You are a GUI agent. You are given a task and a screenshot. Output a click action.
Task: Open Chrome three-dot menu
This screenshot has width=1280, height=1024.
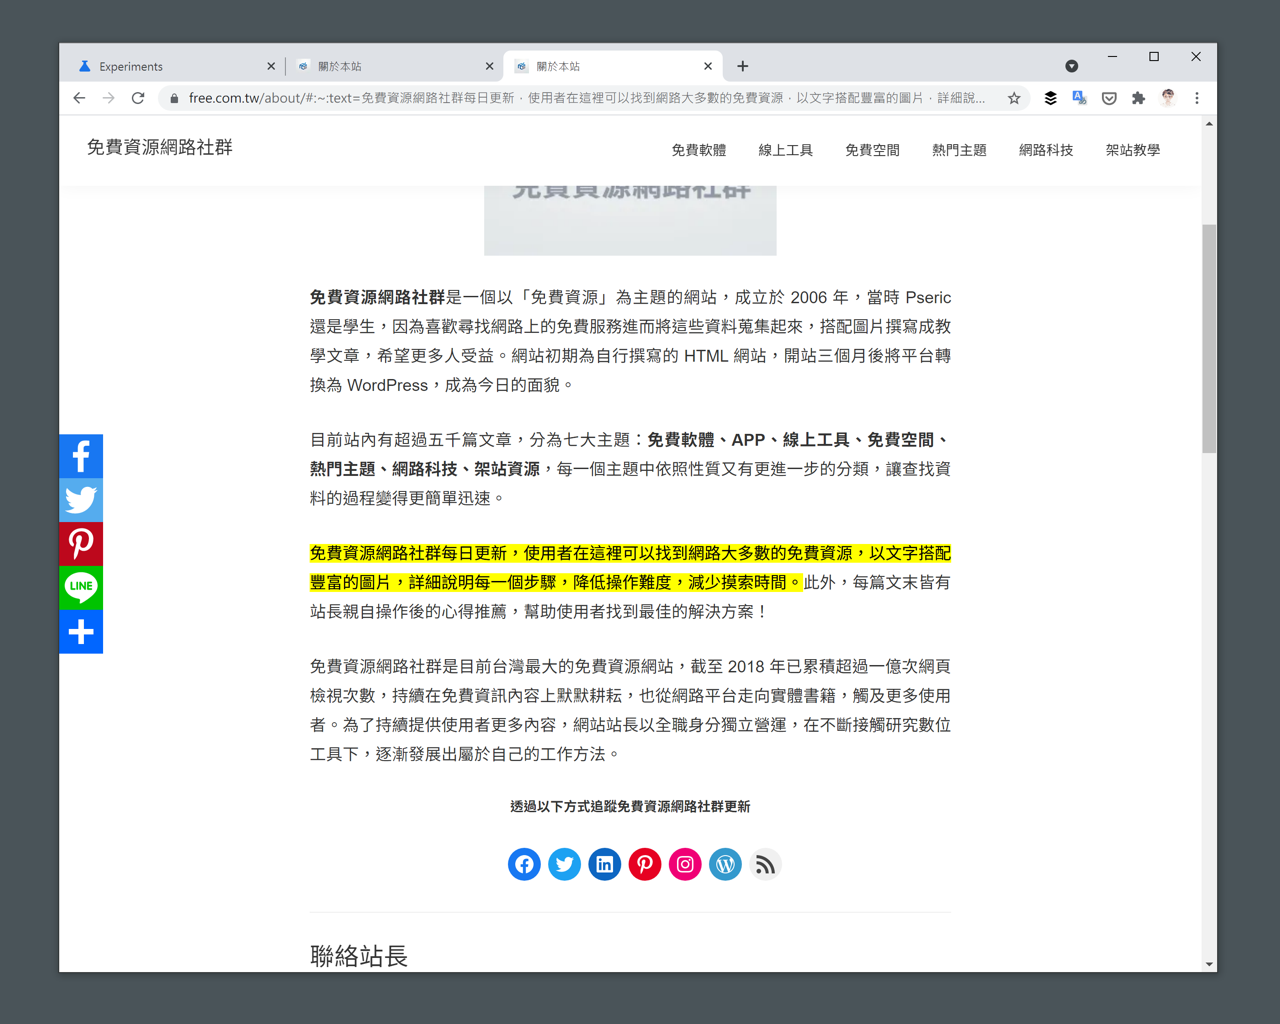coord(1197,98)
